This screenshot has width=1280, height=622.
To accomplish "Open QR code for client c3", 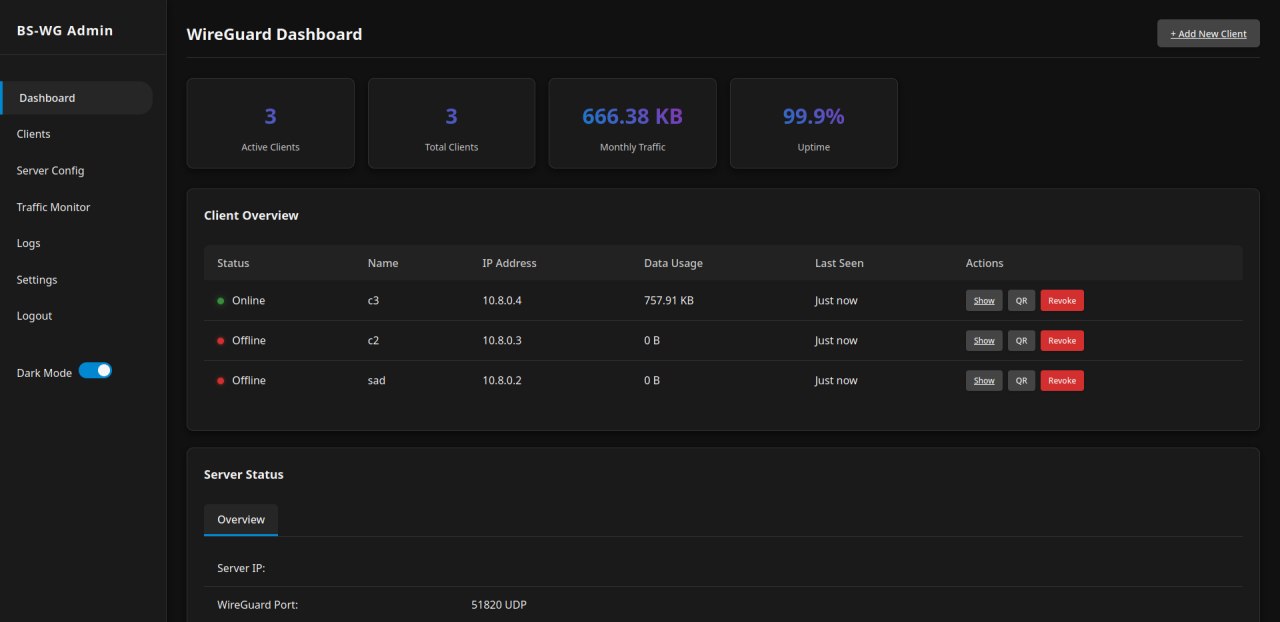I will coord(1021,300).
